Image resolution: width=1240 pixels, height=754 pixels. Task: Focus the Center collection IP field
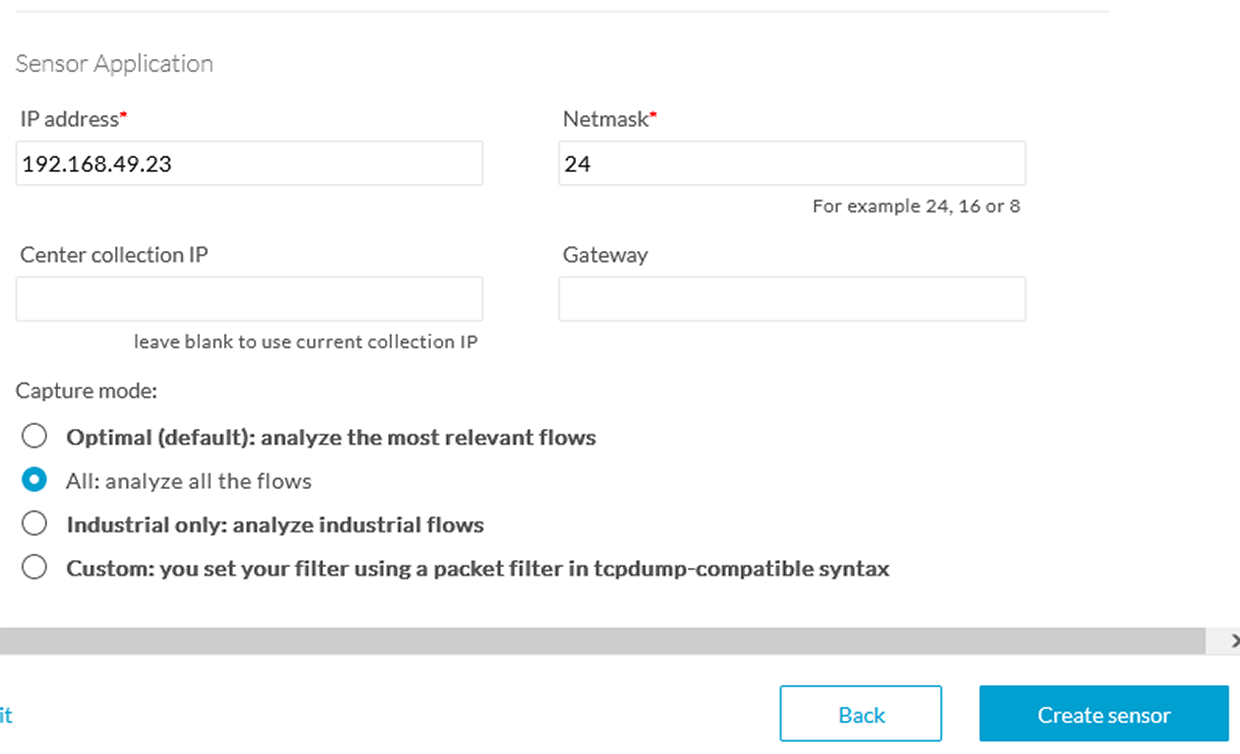(249, 299)
